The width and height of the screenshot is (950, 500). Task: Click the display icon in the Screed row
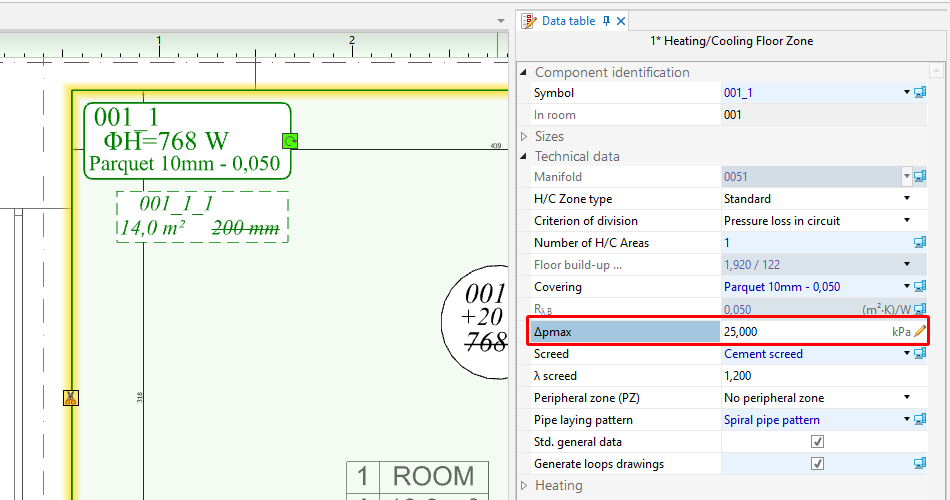coord(920,354)
